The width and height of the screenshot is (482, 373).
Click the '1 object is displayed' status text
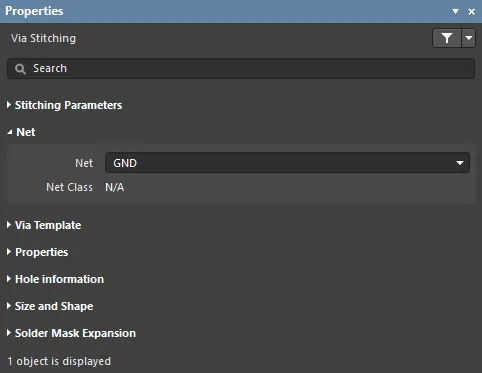coord(59,361)
